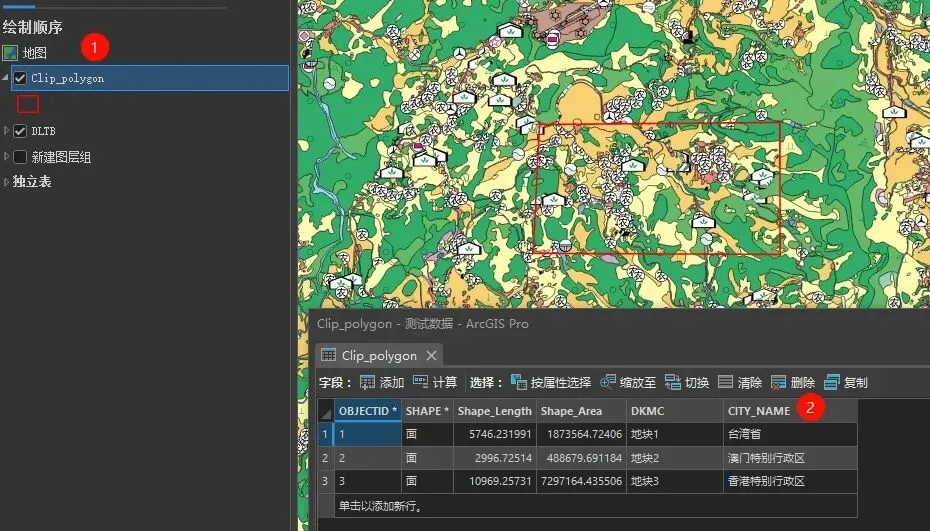Select table row header 2

(x=326, y=457)
